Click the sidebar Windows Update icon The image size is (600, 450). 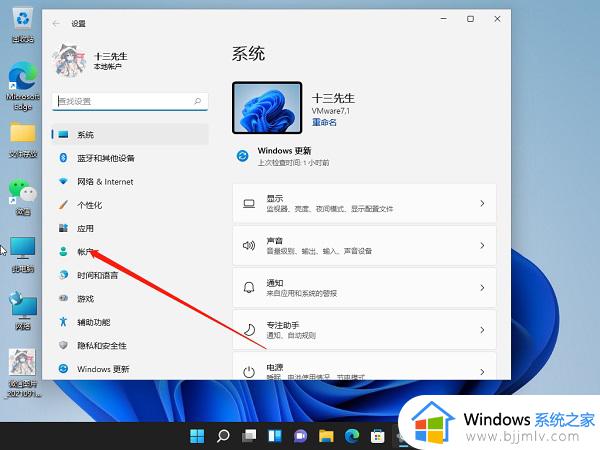click(63, 368)
